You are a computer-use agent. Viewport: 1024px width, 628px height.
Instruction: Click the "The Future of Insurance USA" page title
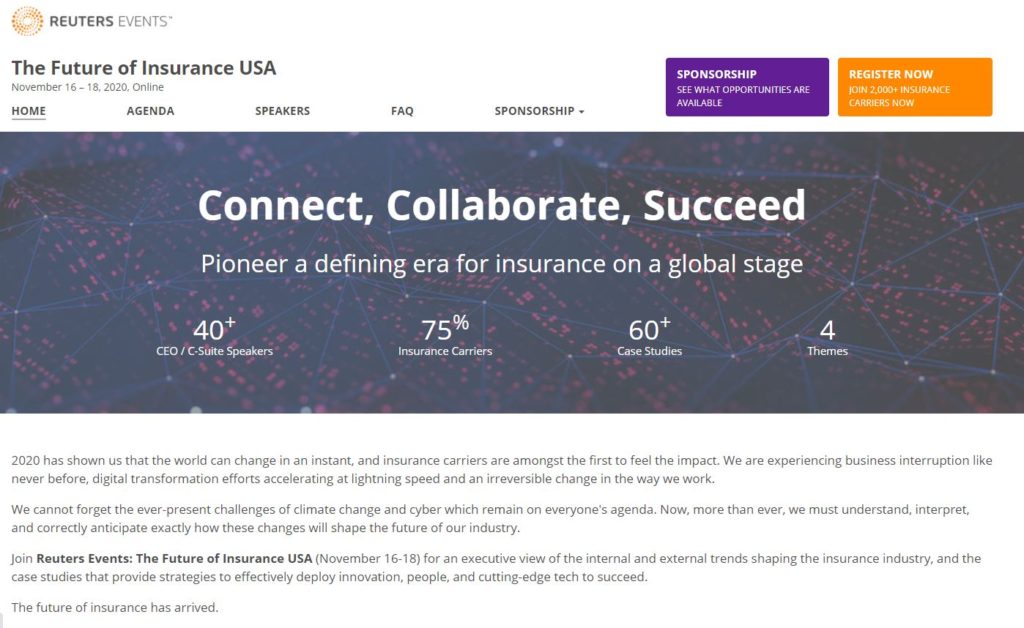[x=143, y=68]
